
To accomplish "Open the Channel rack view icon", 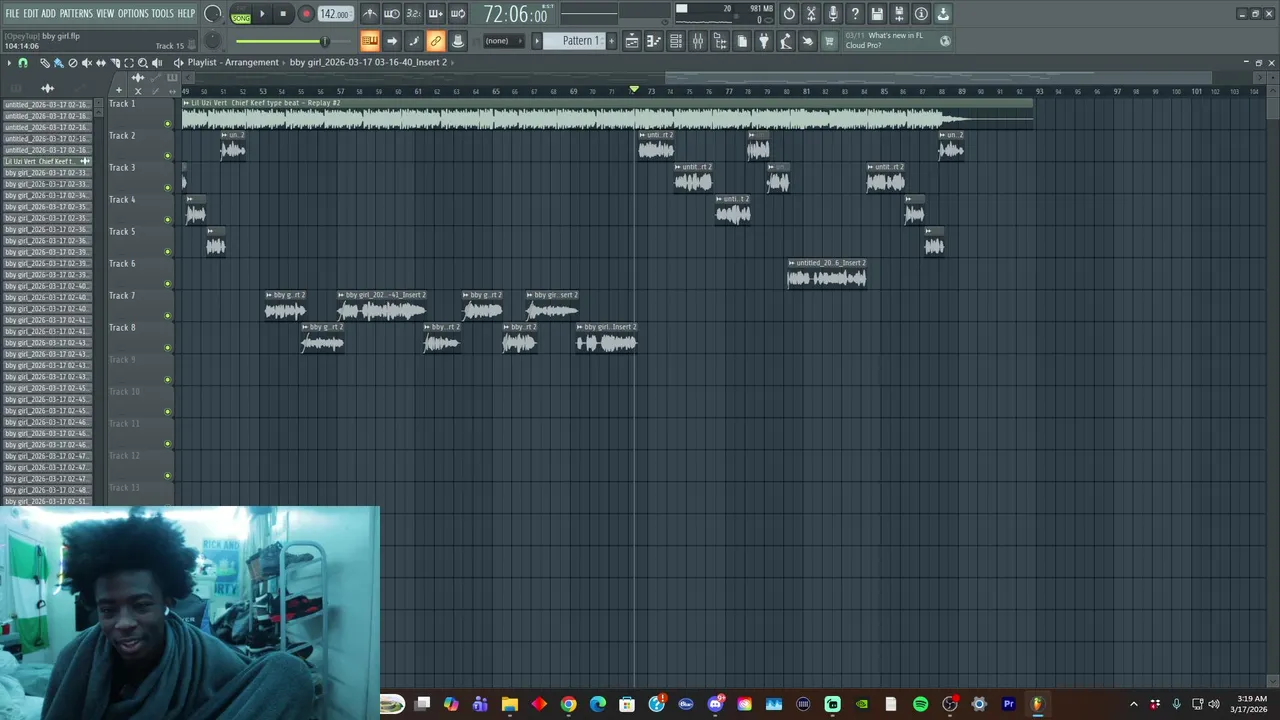I will [x=676, y=41].
